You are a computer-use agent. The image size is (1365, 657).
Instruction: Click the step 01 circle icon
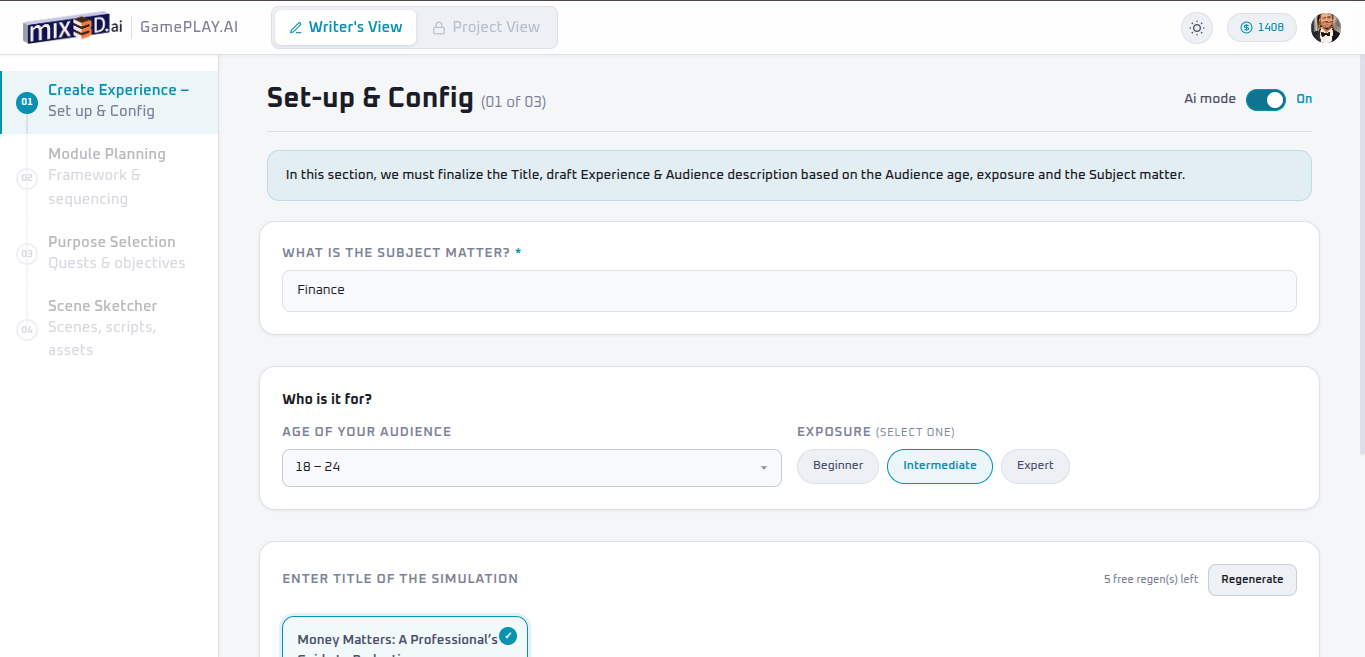[27, 101]
